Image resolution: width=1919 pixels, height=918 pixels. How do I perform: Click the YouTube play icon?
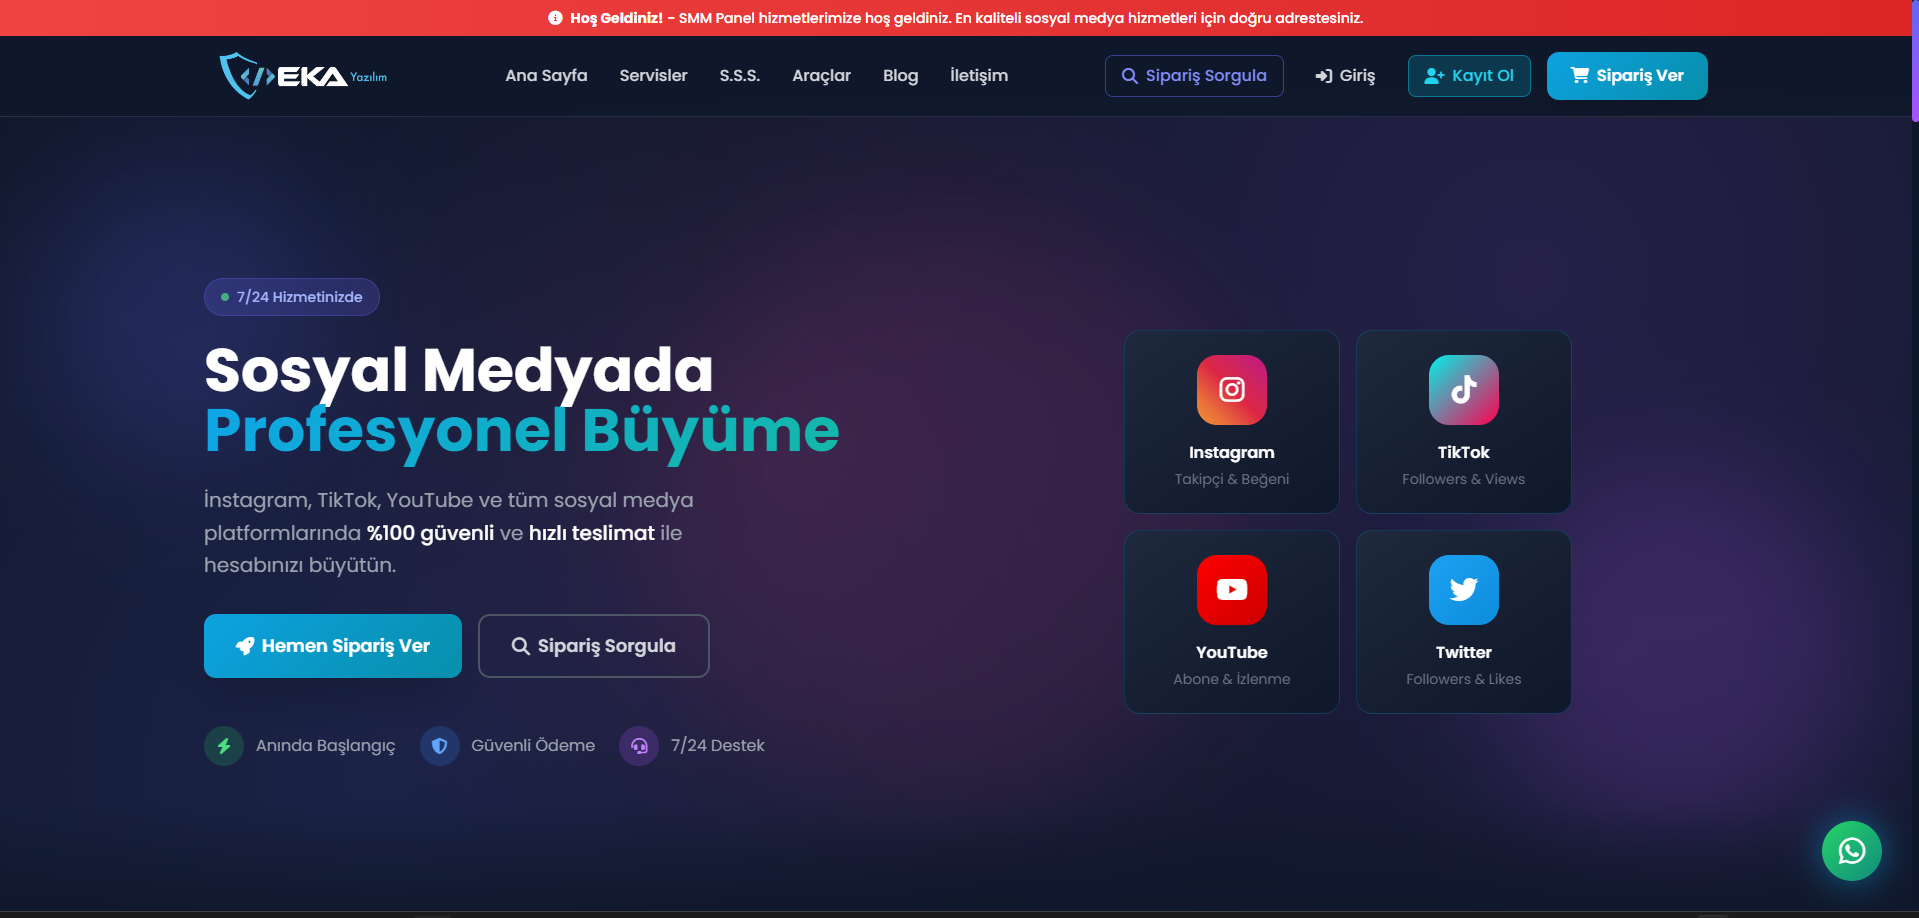pos(1231,590)
